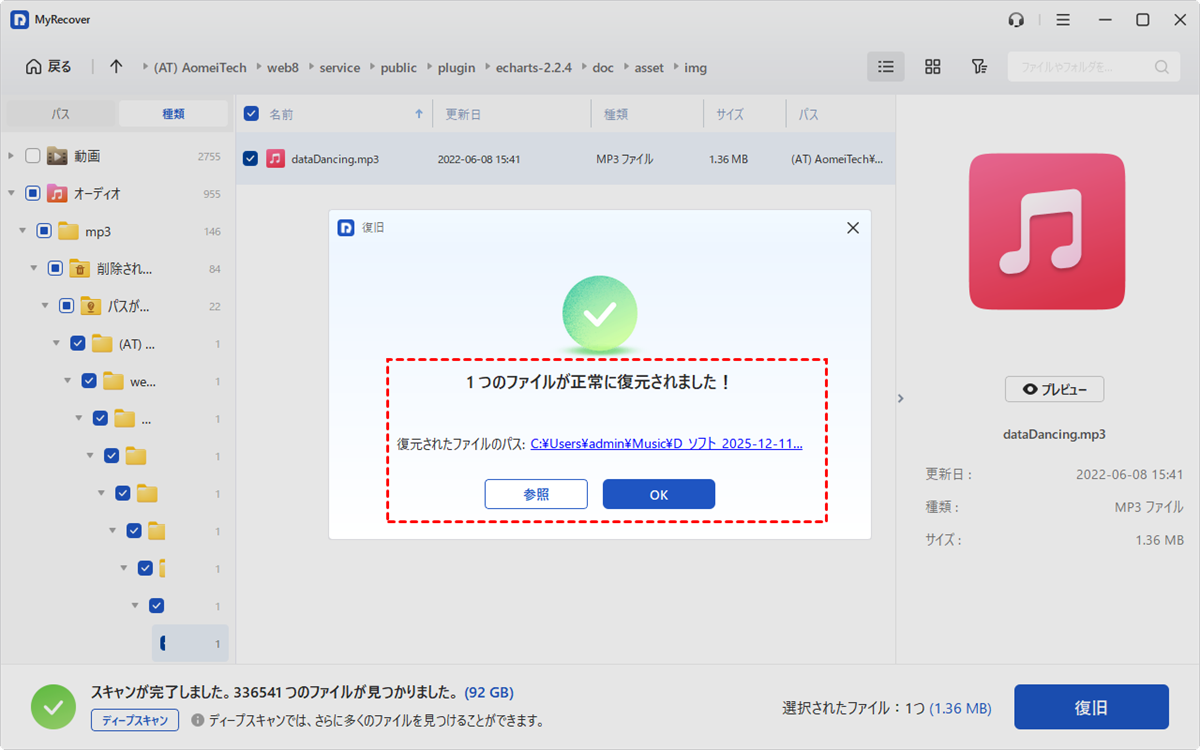Collapse the mp3 folder node

point(22,232)
